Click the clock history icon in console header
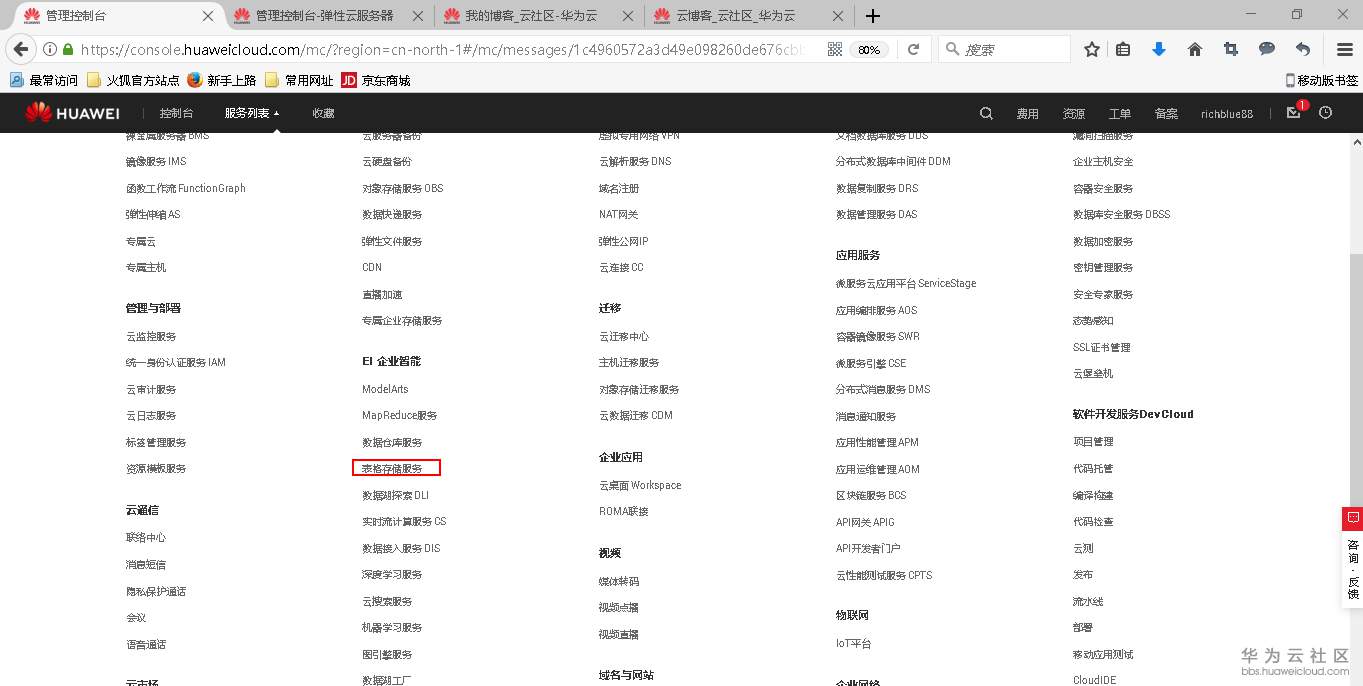 click(1325, 113)
